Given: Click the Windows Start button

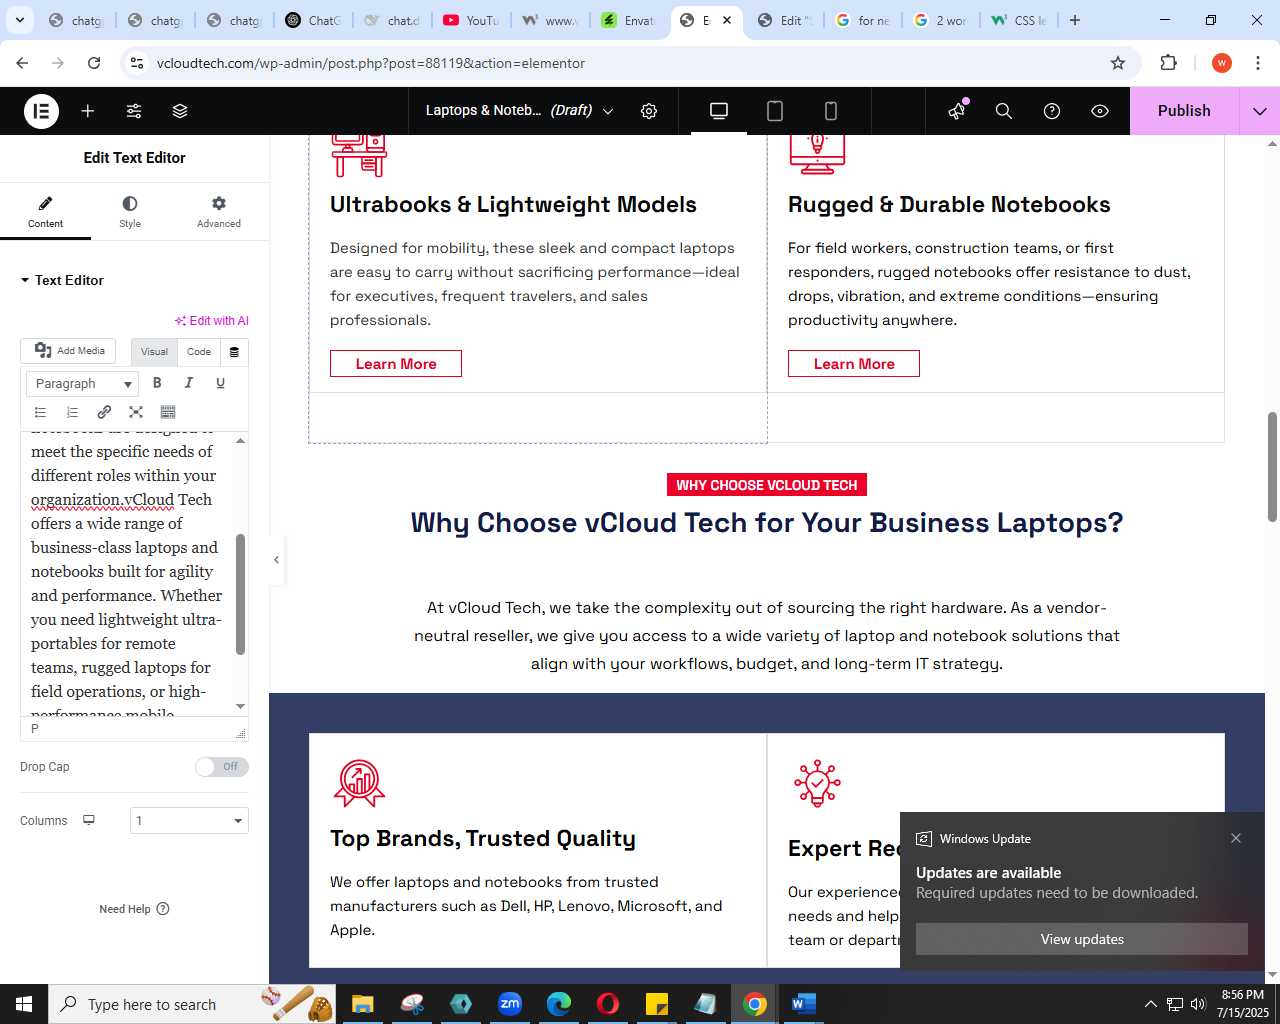Looking at the screenshot, I should click(x=24, y=1004).
